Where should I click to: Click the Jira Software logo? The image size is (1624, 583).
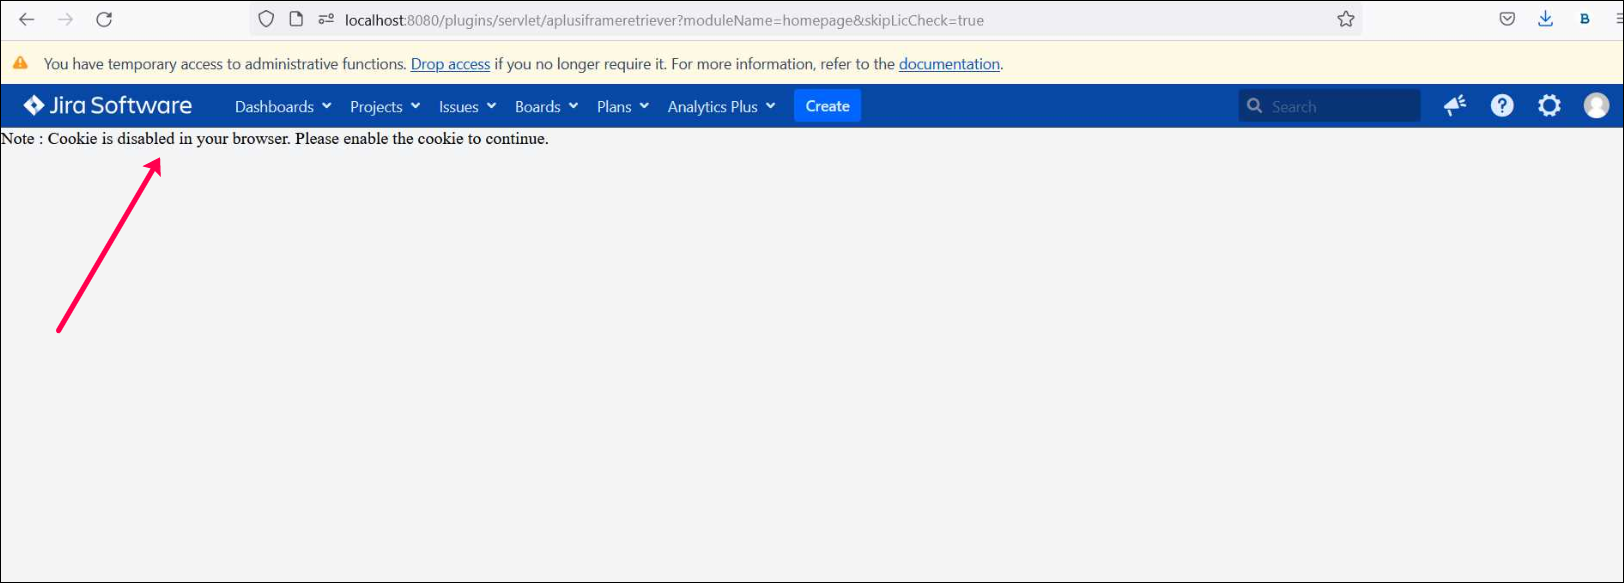108,106
